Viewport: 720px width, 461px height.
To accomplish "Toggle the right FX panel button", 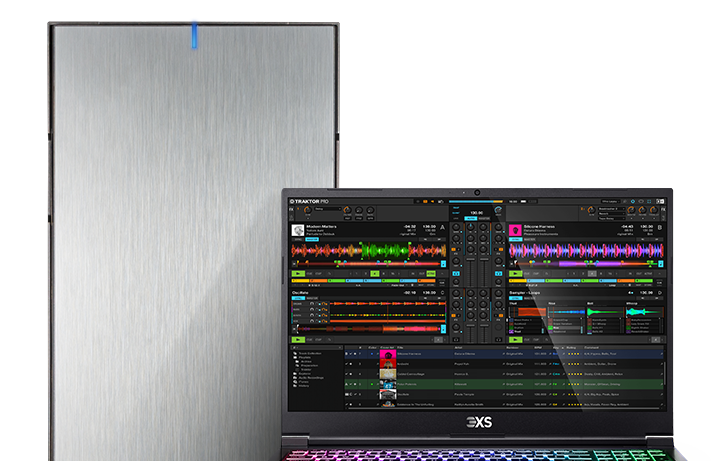I will (664, 209).
